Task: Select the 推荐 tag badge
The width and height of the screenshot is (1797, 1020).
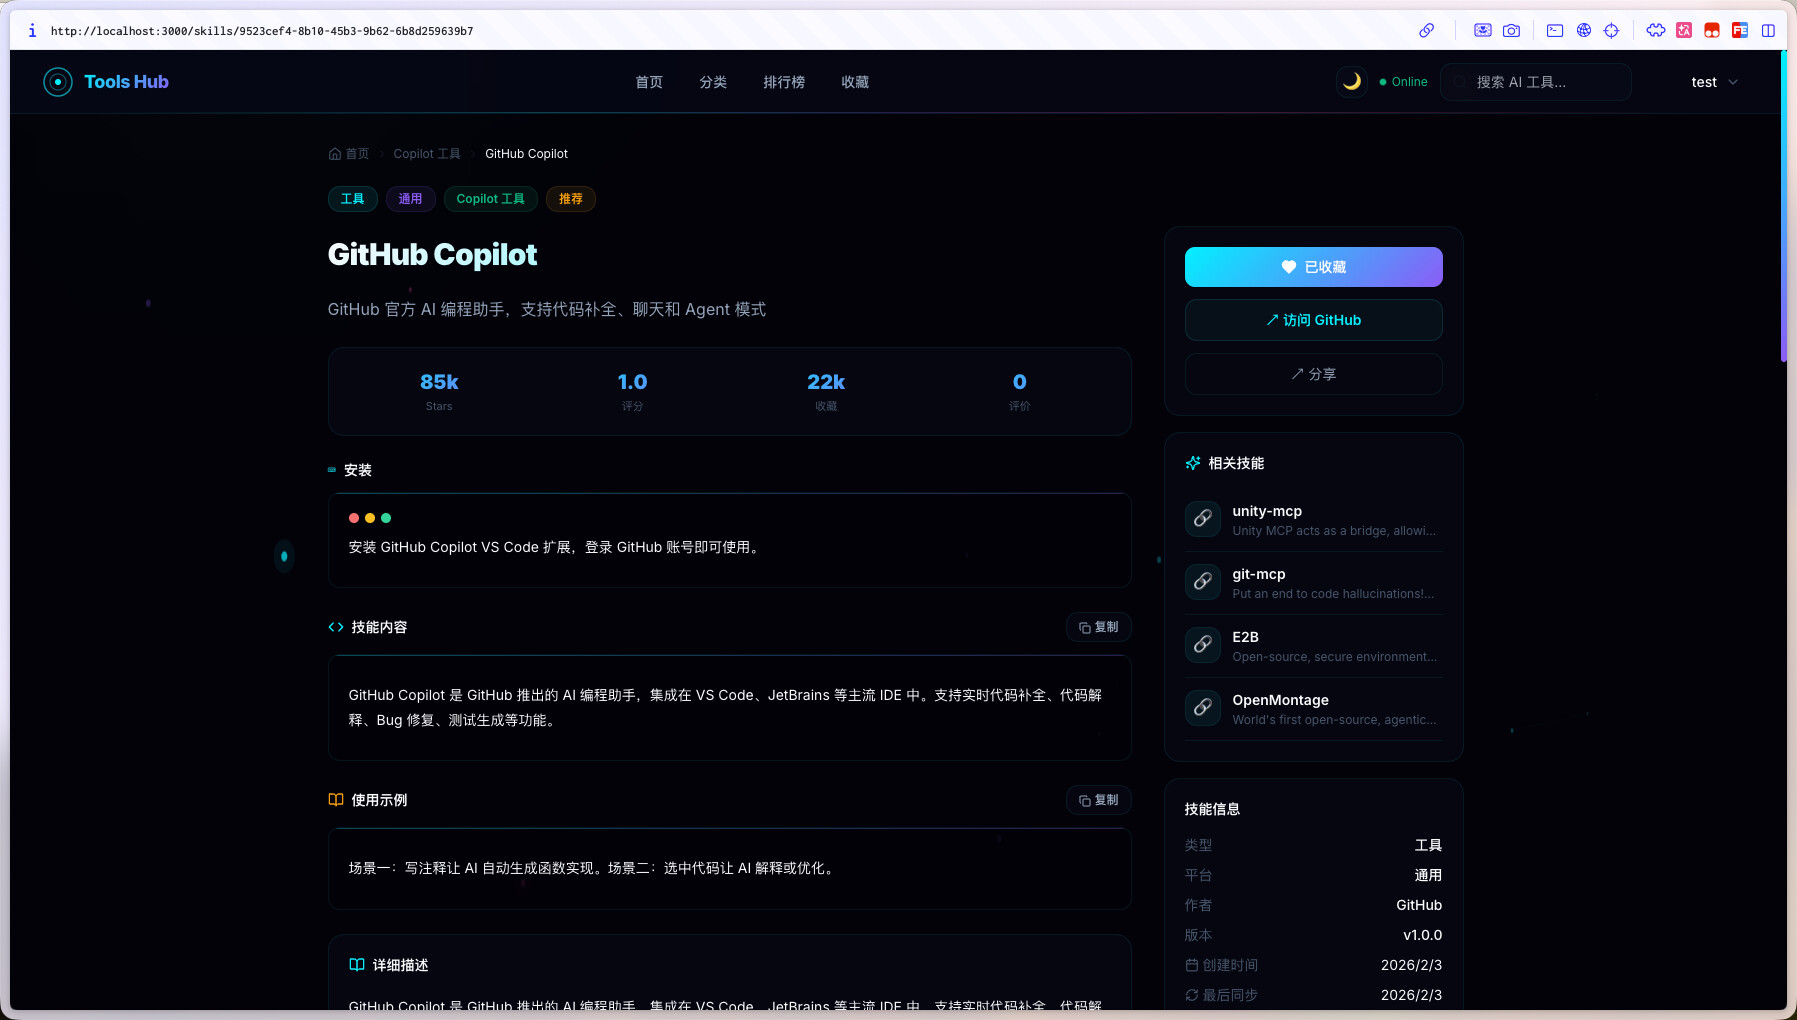Action: pyautogui.click(x=570, y=199)
